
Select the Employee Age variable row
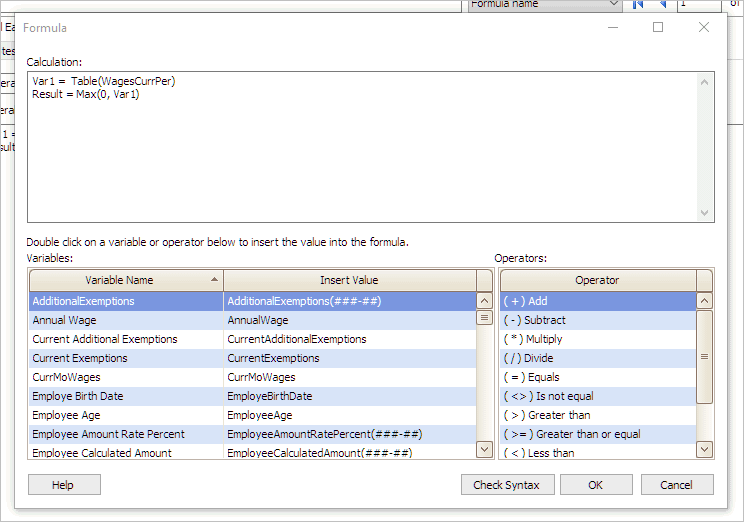click(x=125, y=415)
